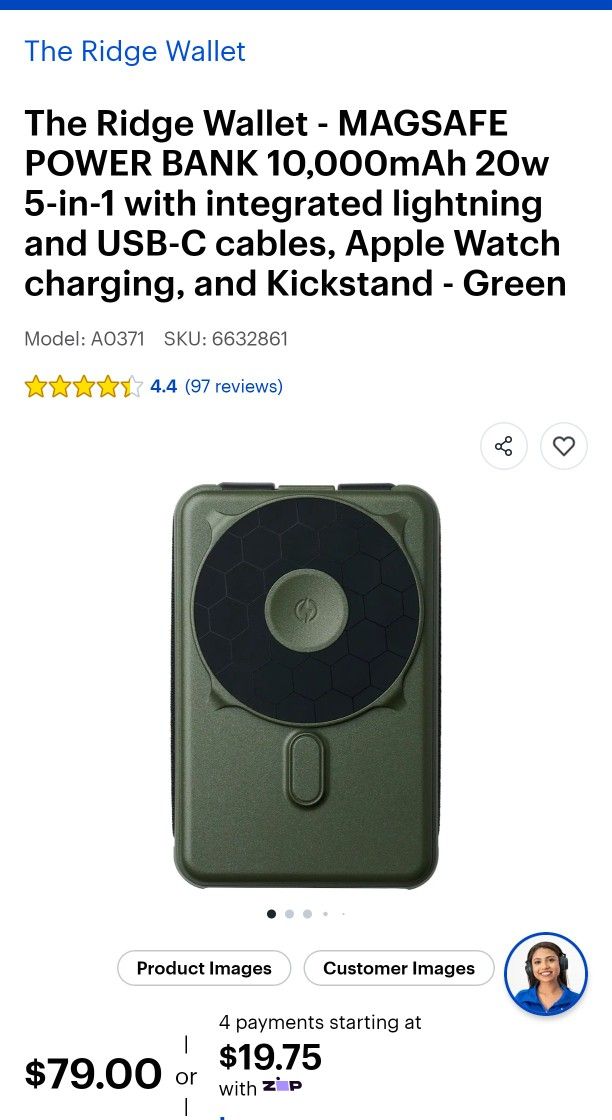Click the 4.4 rating score
Viewport: 612px width, 1120px height.
click(x=164, y=386)
